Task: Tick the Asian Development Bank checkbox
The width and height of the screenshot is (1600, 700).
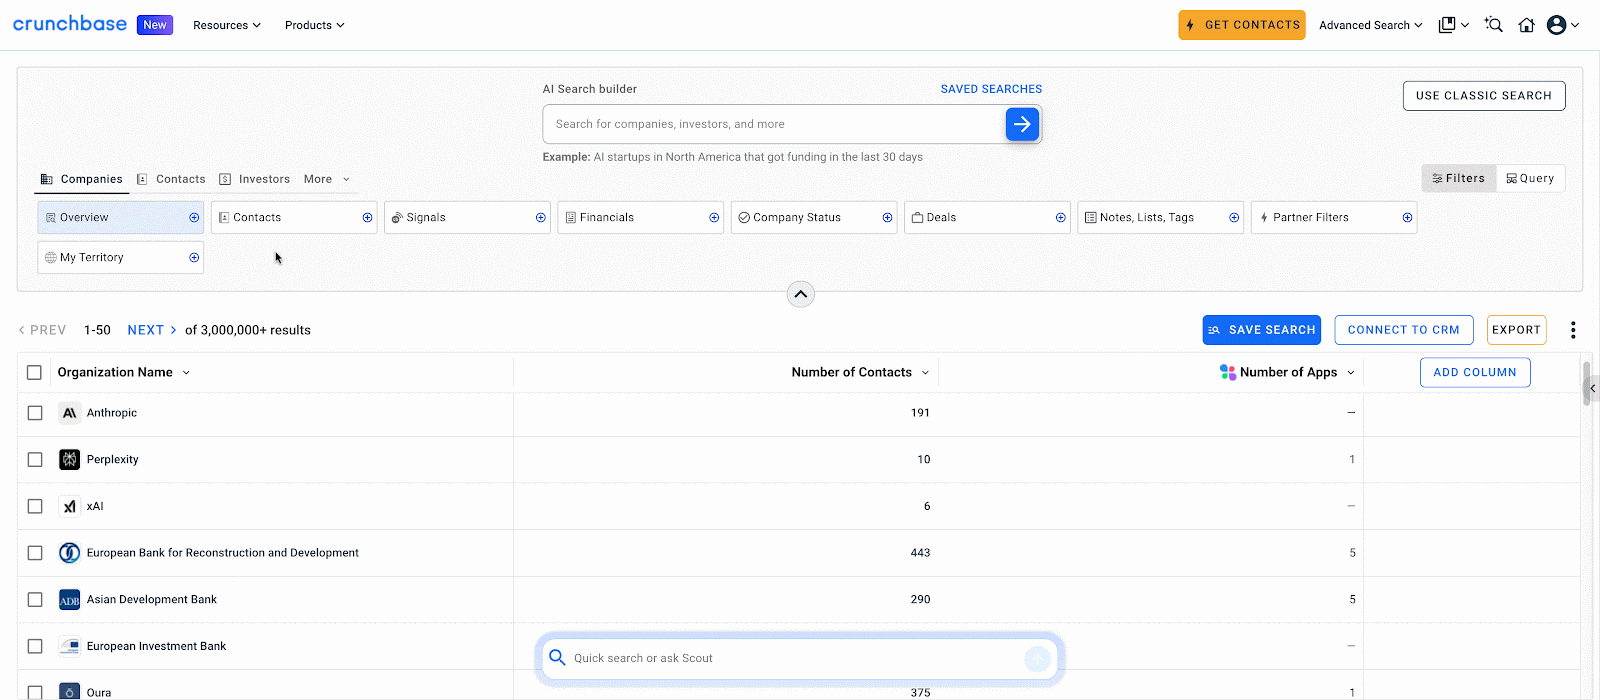Action: coord(35,600)
